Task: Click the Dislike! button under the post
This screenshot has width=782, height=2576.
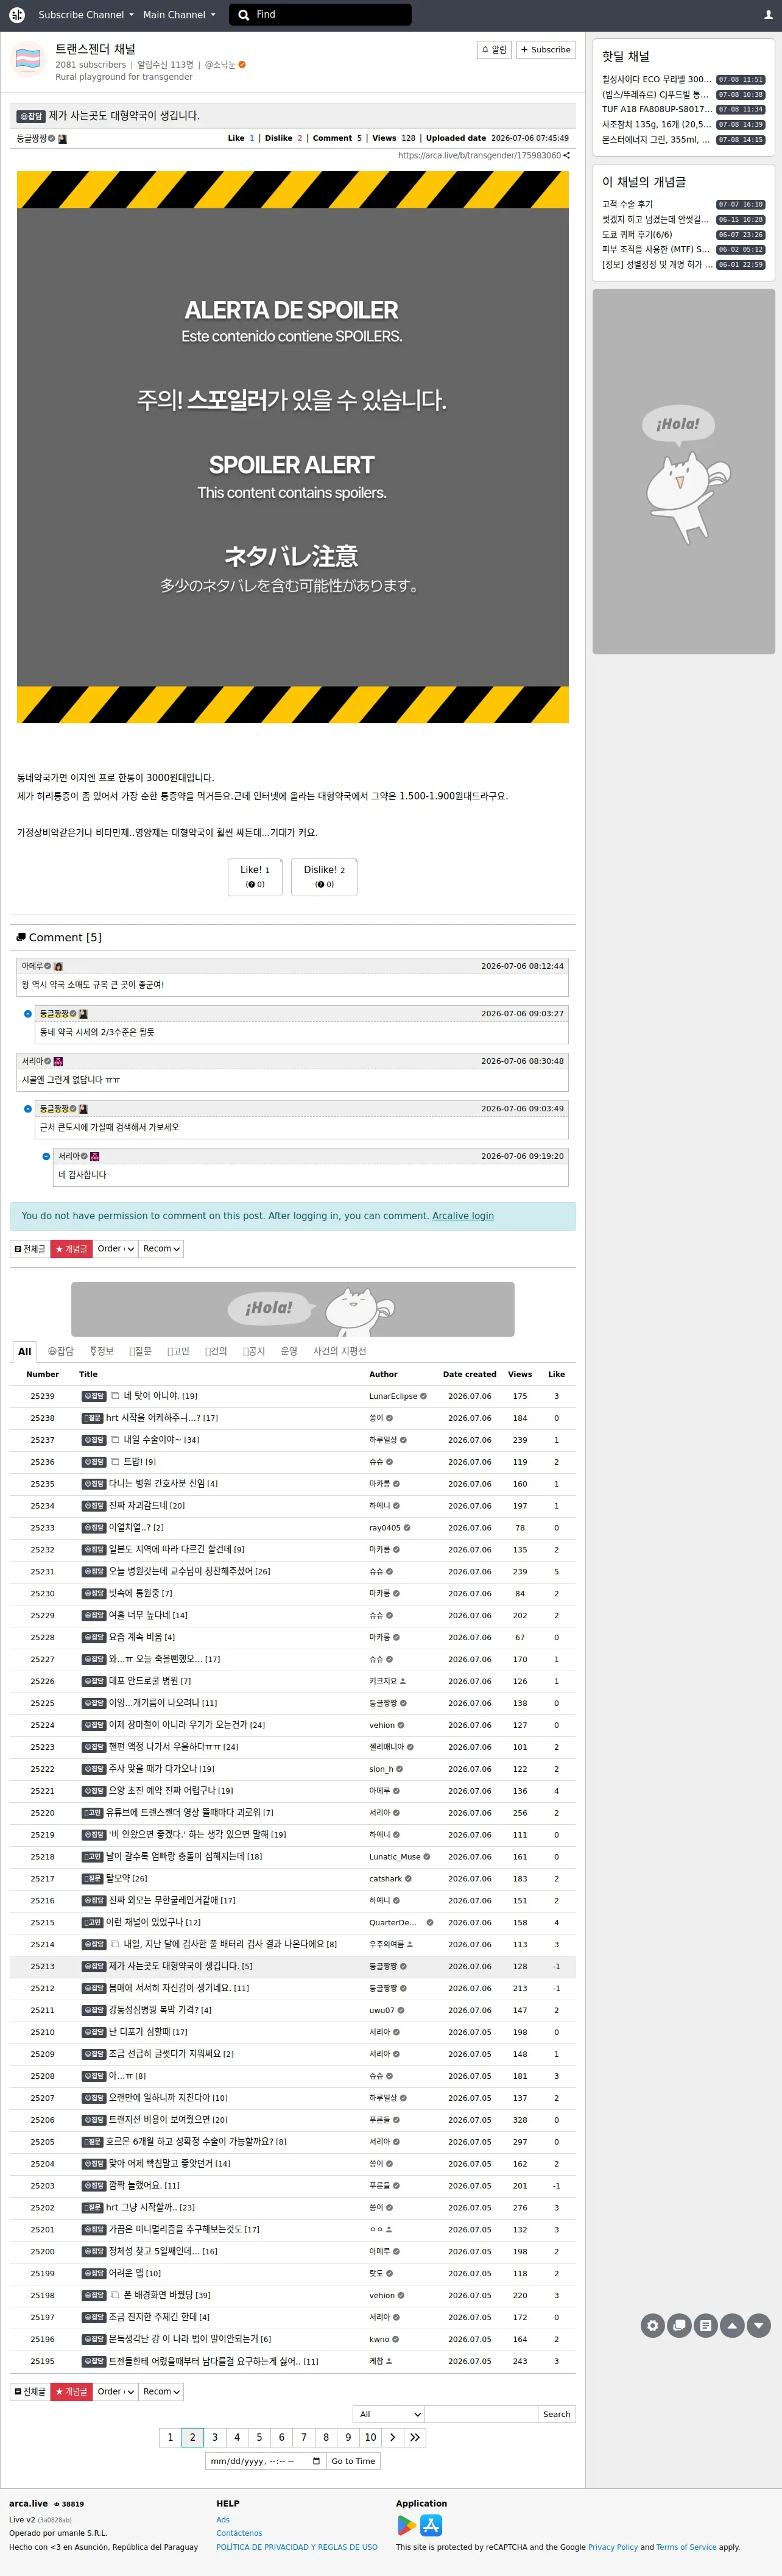Action: point(324,877)
